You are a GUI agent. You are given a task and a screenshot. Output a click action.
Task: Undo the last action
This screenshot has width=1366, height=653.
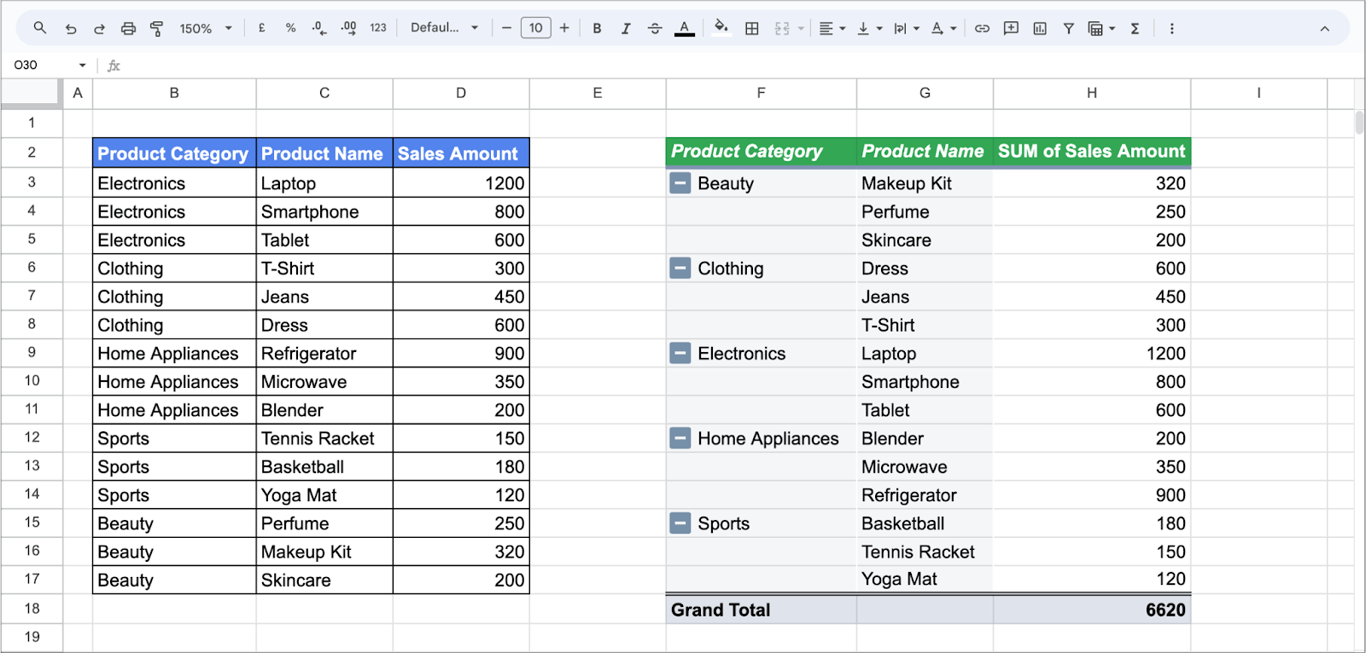(x=70, y=28)
